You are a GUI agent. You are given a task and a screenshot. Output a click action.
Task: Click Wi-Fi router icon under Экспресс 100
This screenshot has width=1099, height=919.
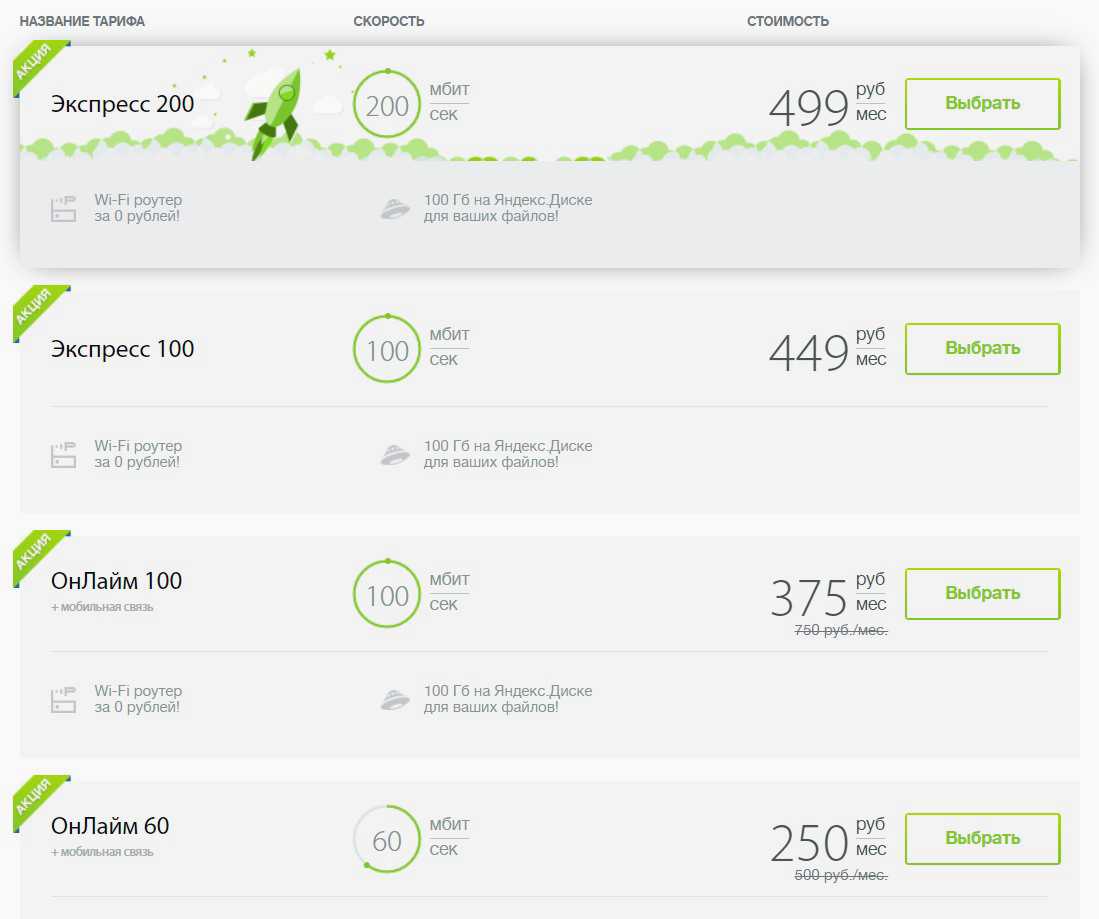63,454
